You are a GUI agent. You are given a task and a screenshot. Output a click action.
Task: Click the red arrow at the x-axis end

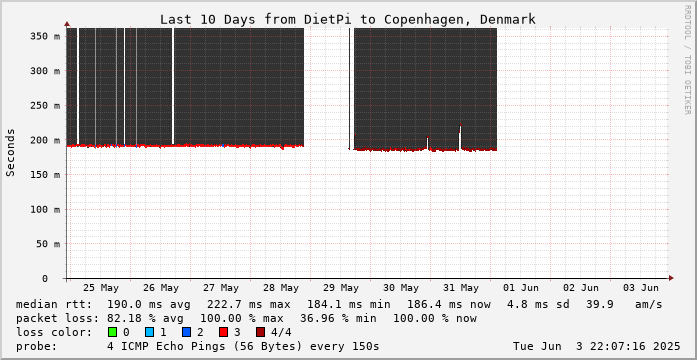pos(671,278)
